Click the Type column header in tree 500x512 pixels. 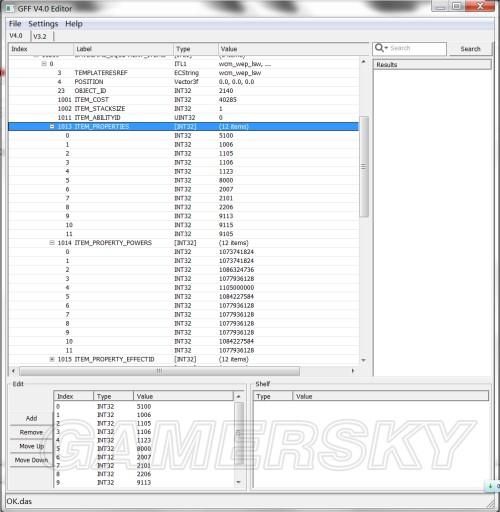196,49
